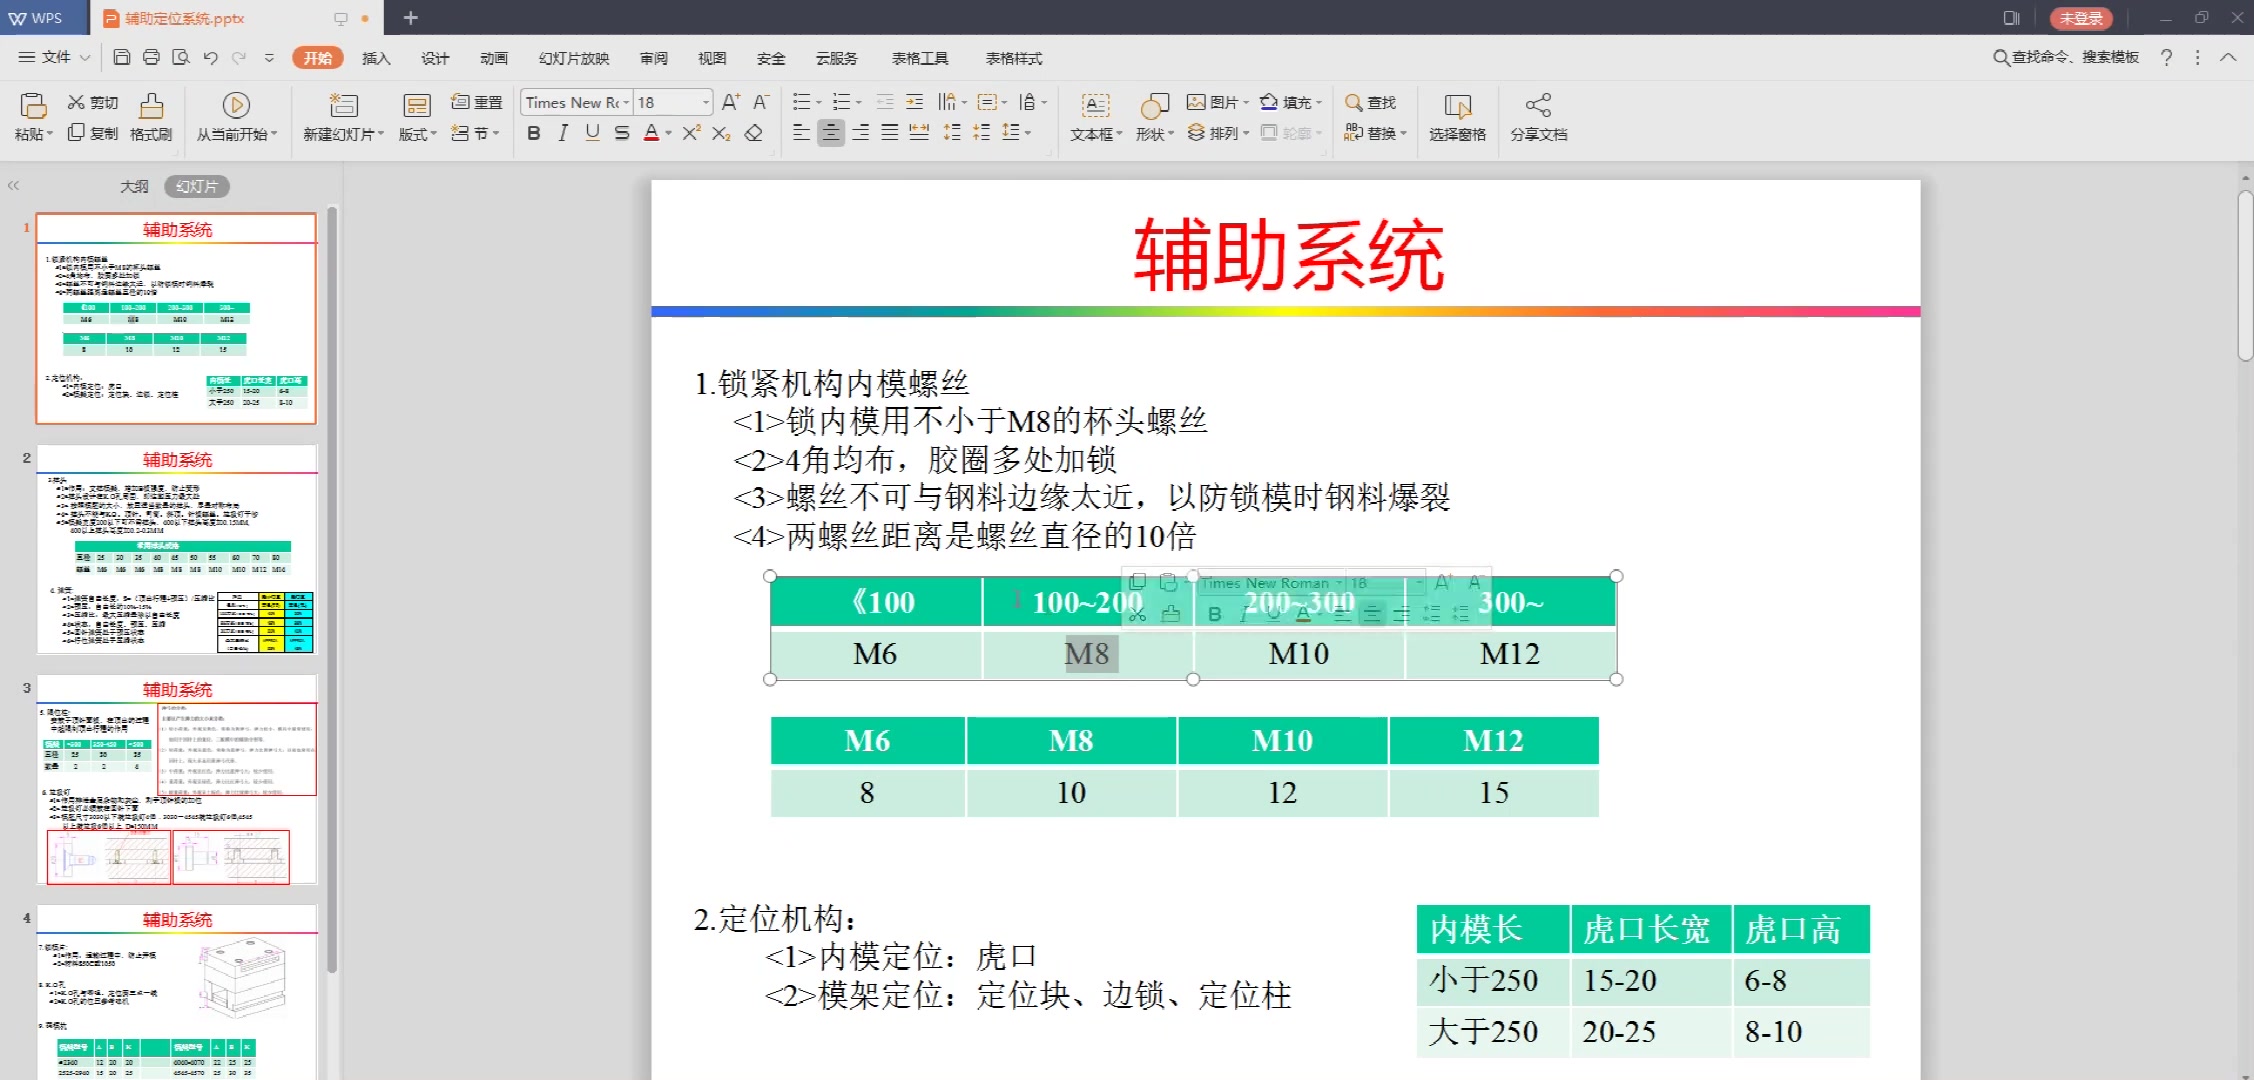Open the help question mark icon
This screenshot has height=1080, width=2254.
pyautogui.click(x=2166, y=57)
